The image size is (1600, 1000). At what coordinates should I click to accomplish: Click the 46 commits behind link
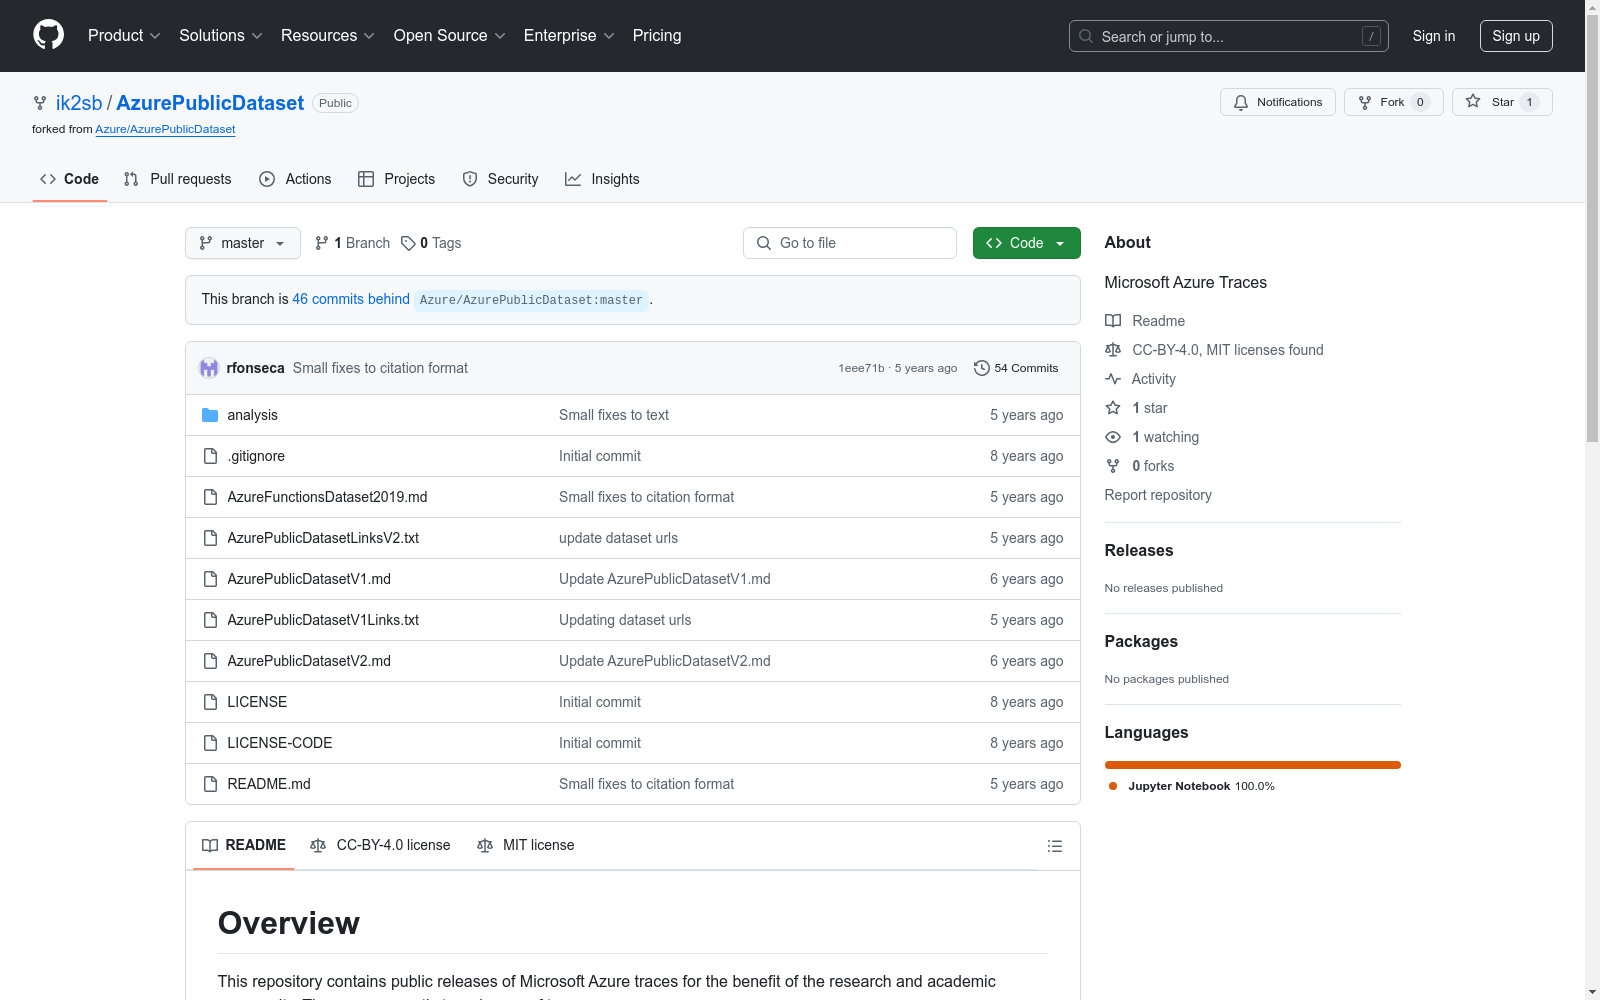(351, 299)
